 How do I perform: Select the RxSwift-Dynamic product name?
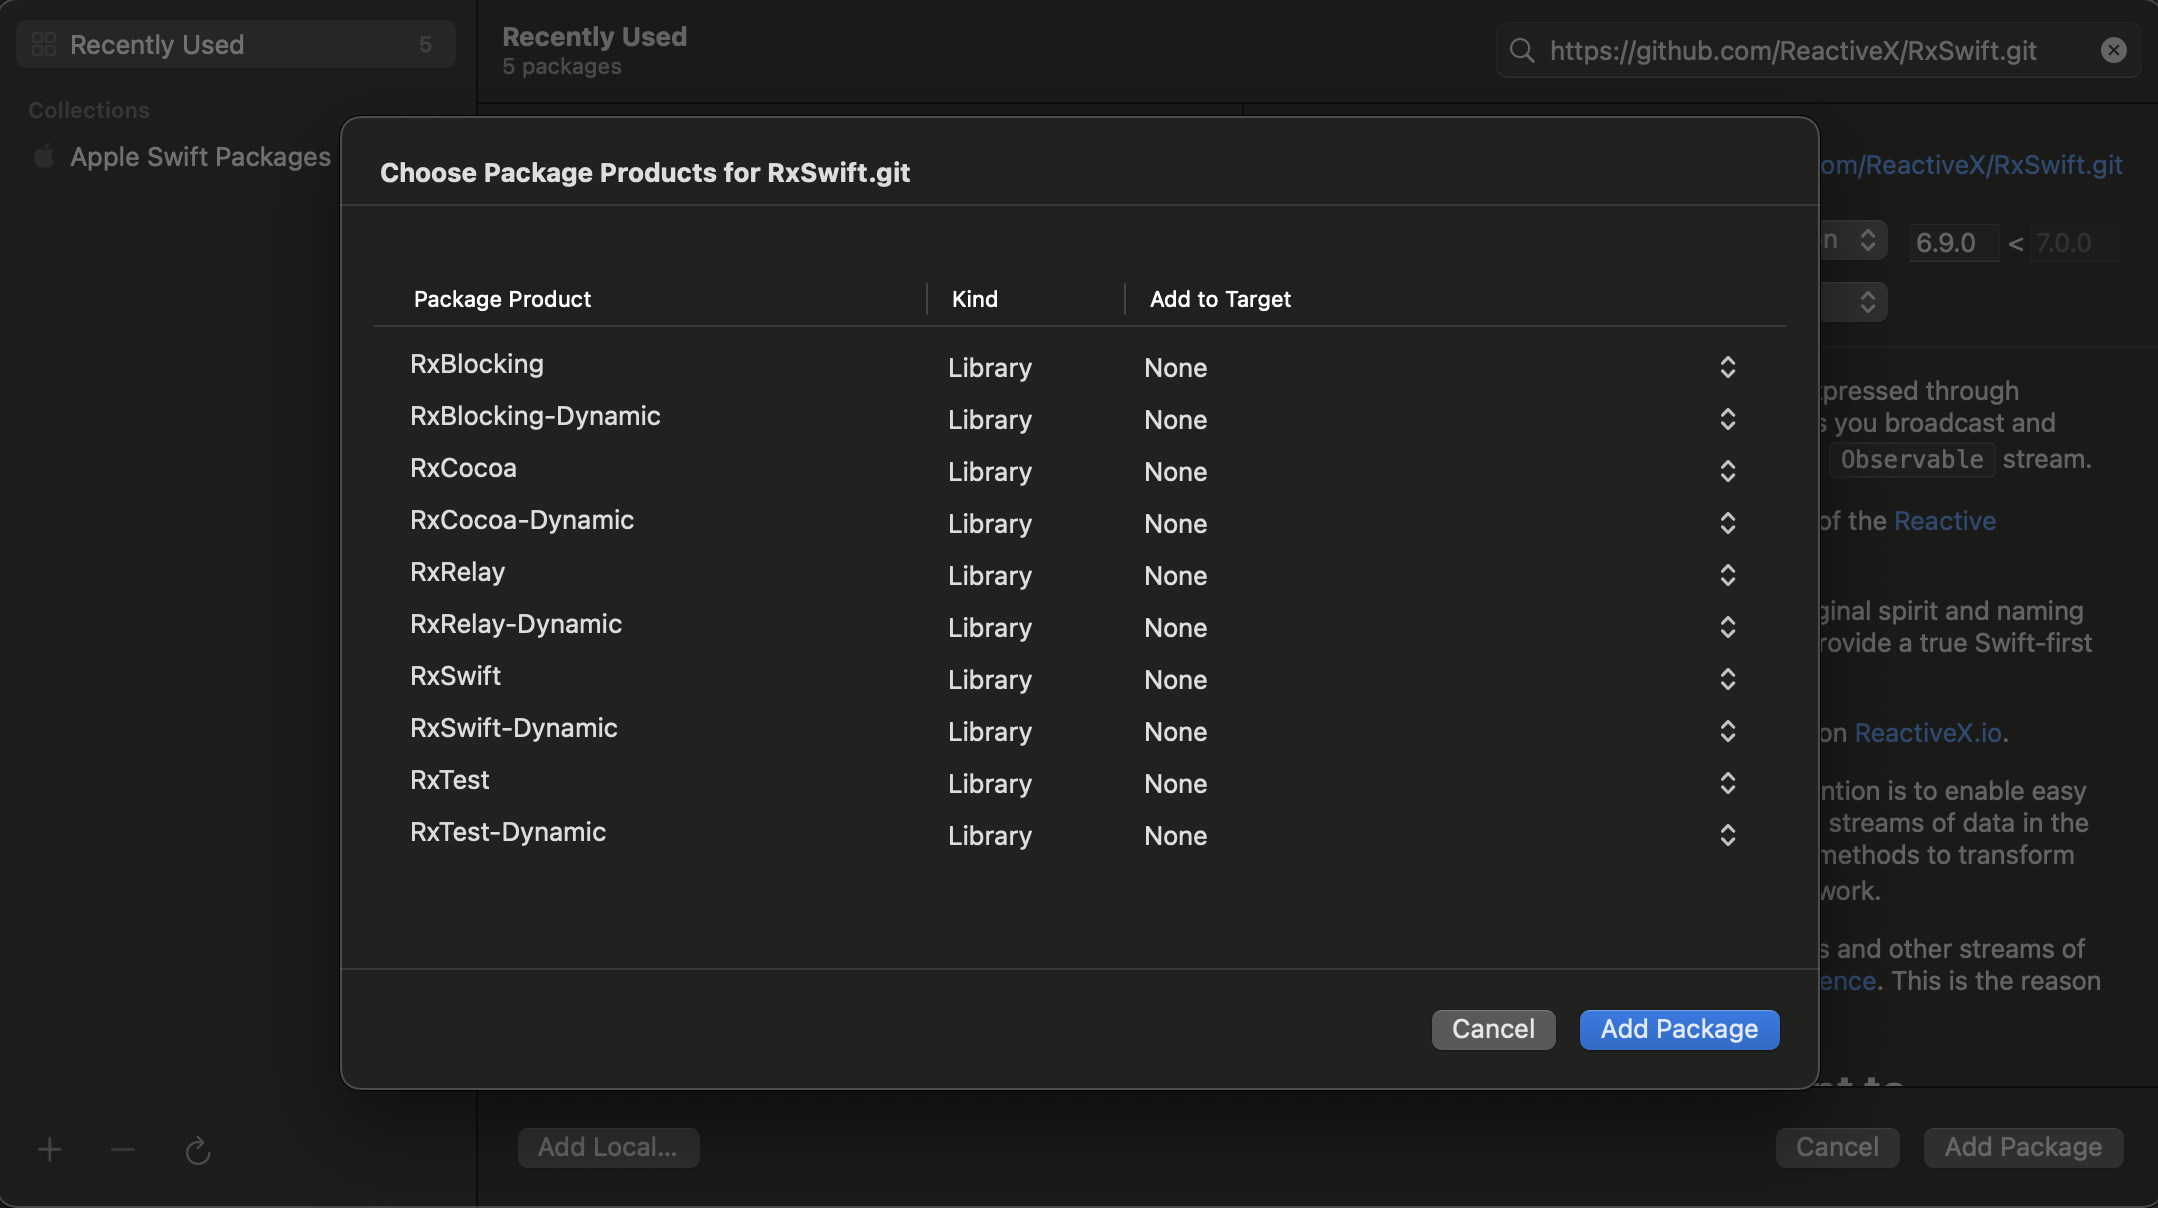pyautogui.click(x=514, y=728)
